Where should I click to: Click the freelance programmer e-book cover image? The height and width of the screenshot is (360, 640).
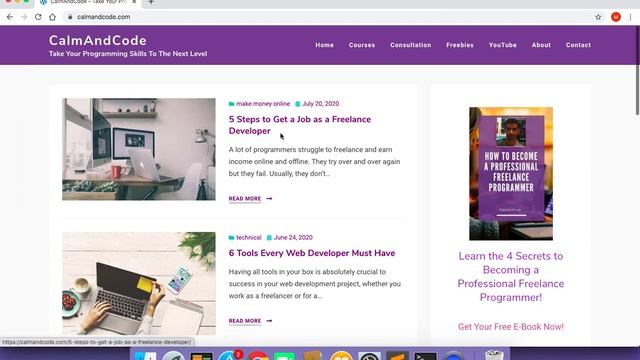click(511, 173)
